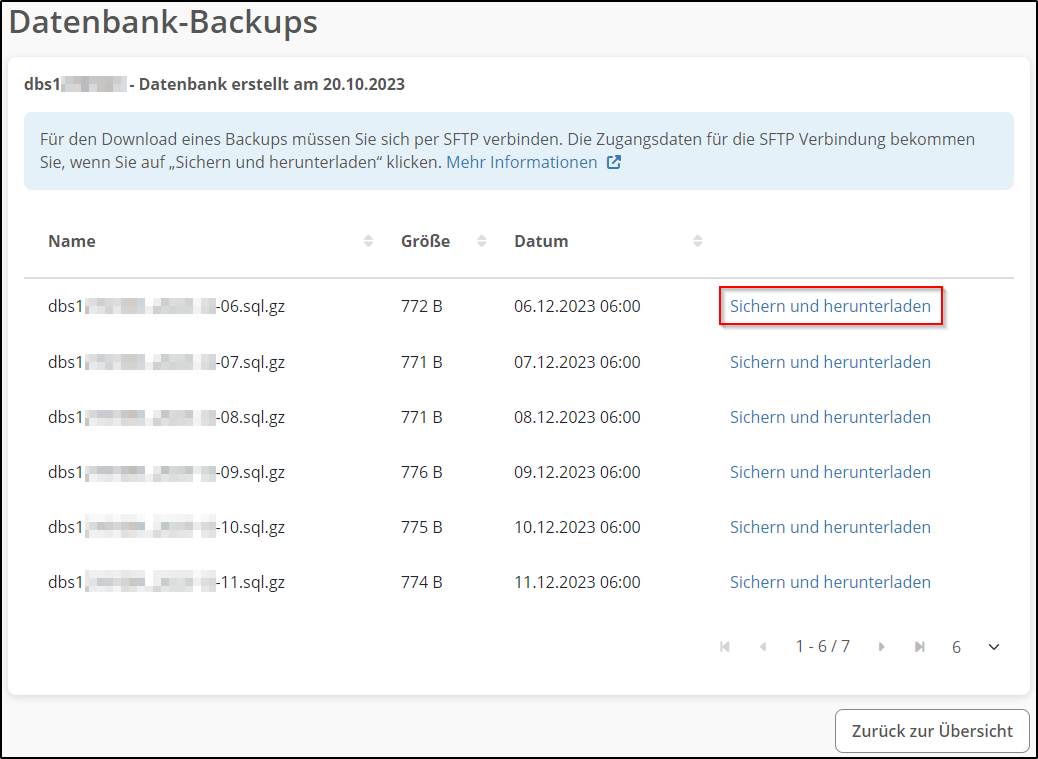Sort table by Datum column arrows
This screenshot has width=1038, height=759.
coord(697,241)
